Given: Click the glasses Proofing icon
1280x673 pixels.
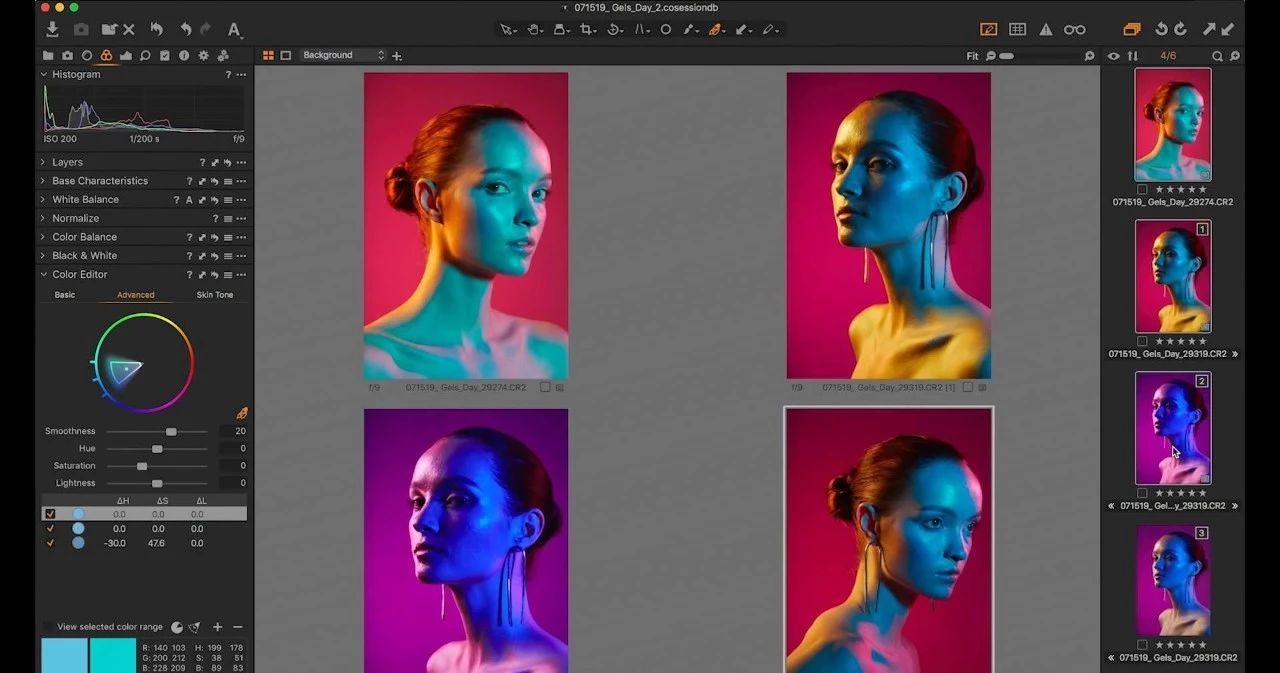Looking at the screenshot, I should pyautogui.click(x=1075, y=30).
